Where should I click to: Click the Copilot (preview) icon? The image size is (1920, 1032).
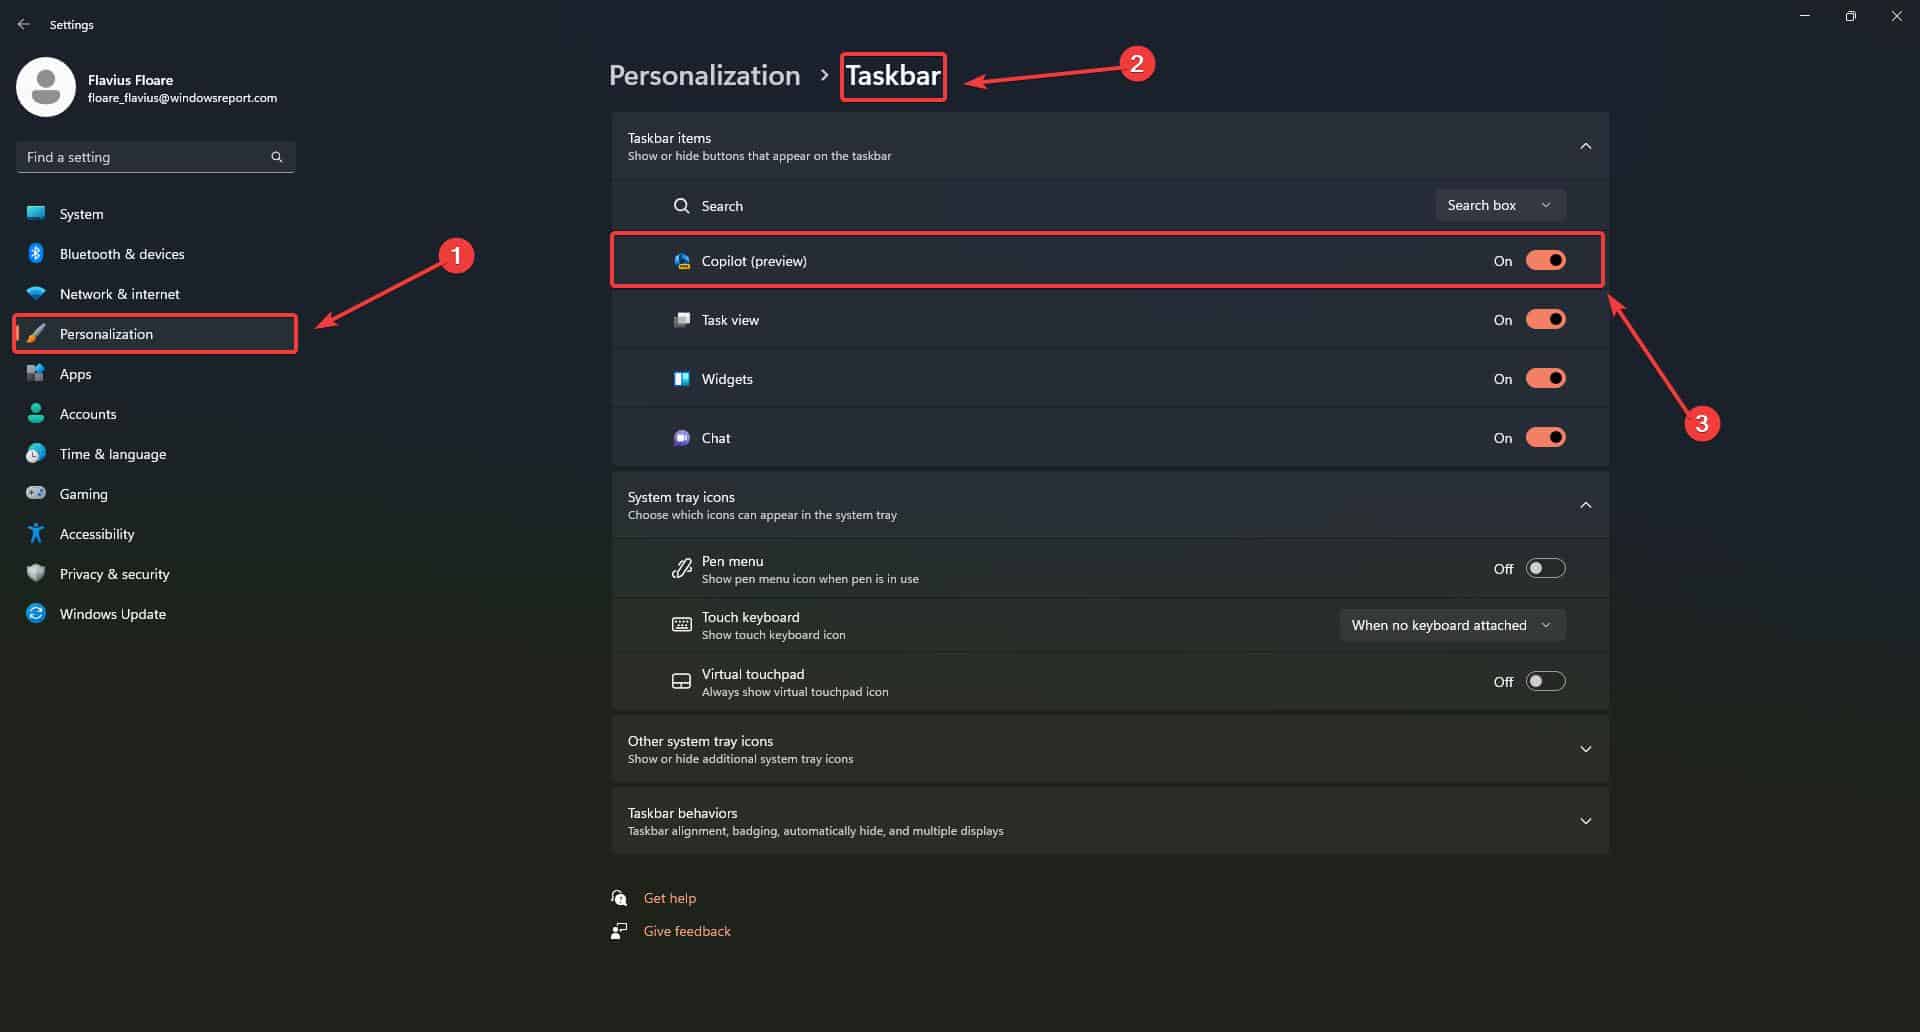click(682, 261)
